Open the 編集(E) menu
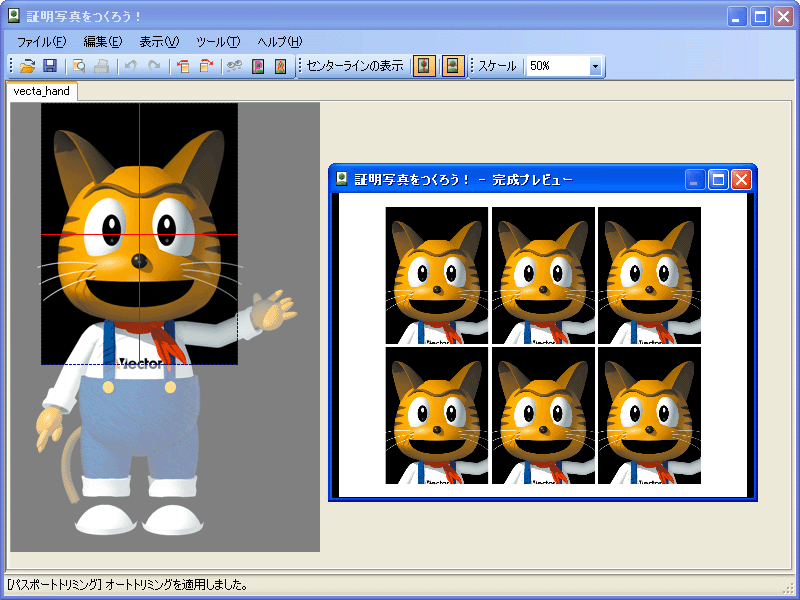 point(103,42)
